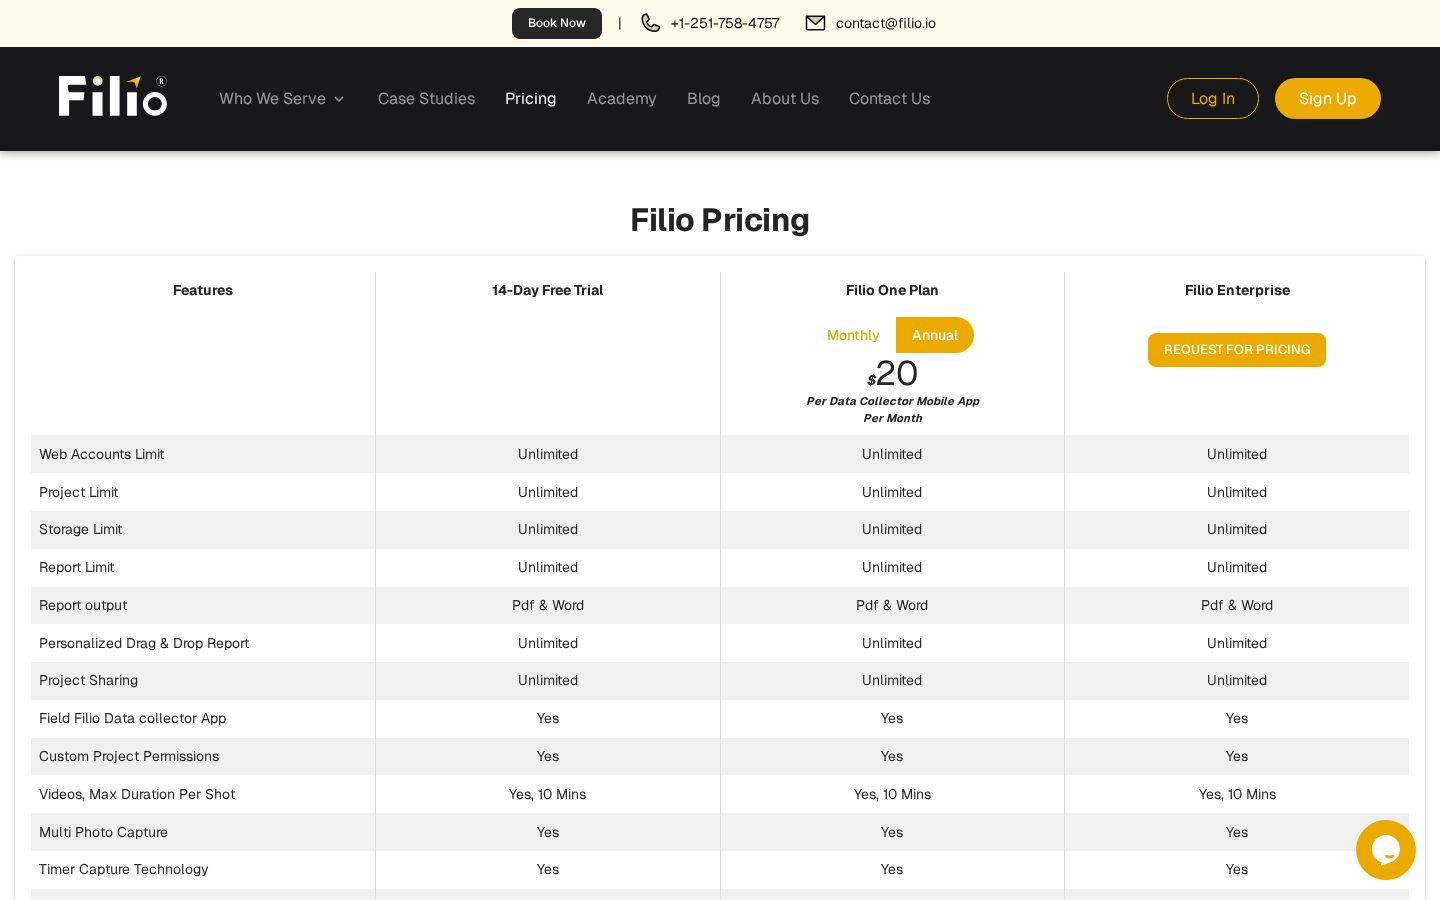
Task: Click Per Data Collector Mobile App text
Action: [893, 401]
